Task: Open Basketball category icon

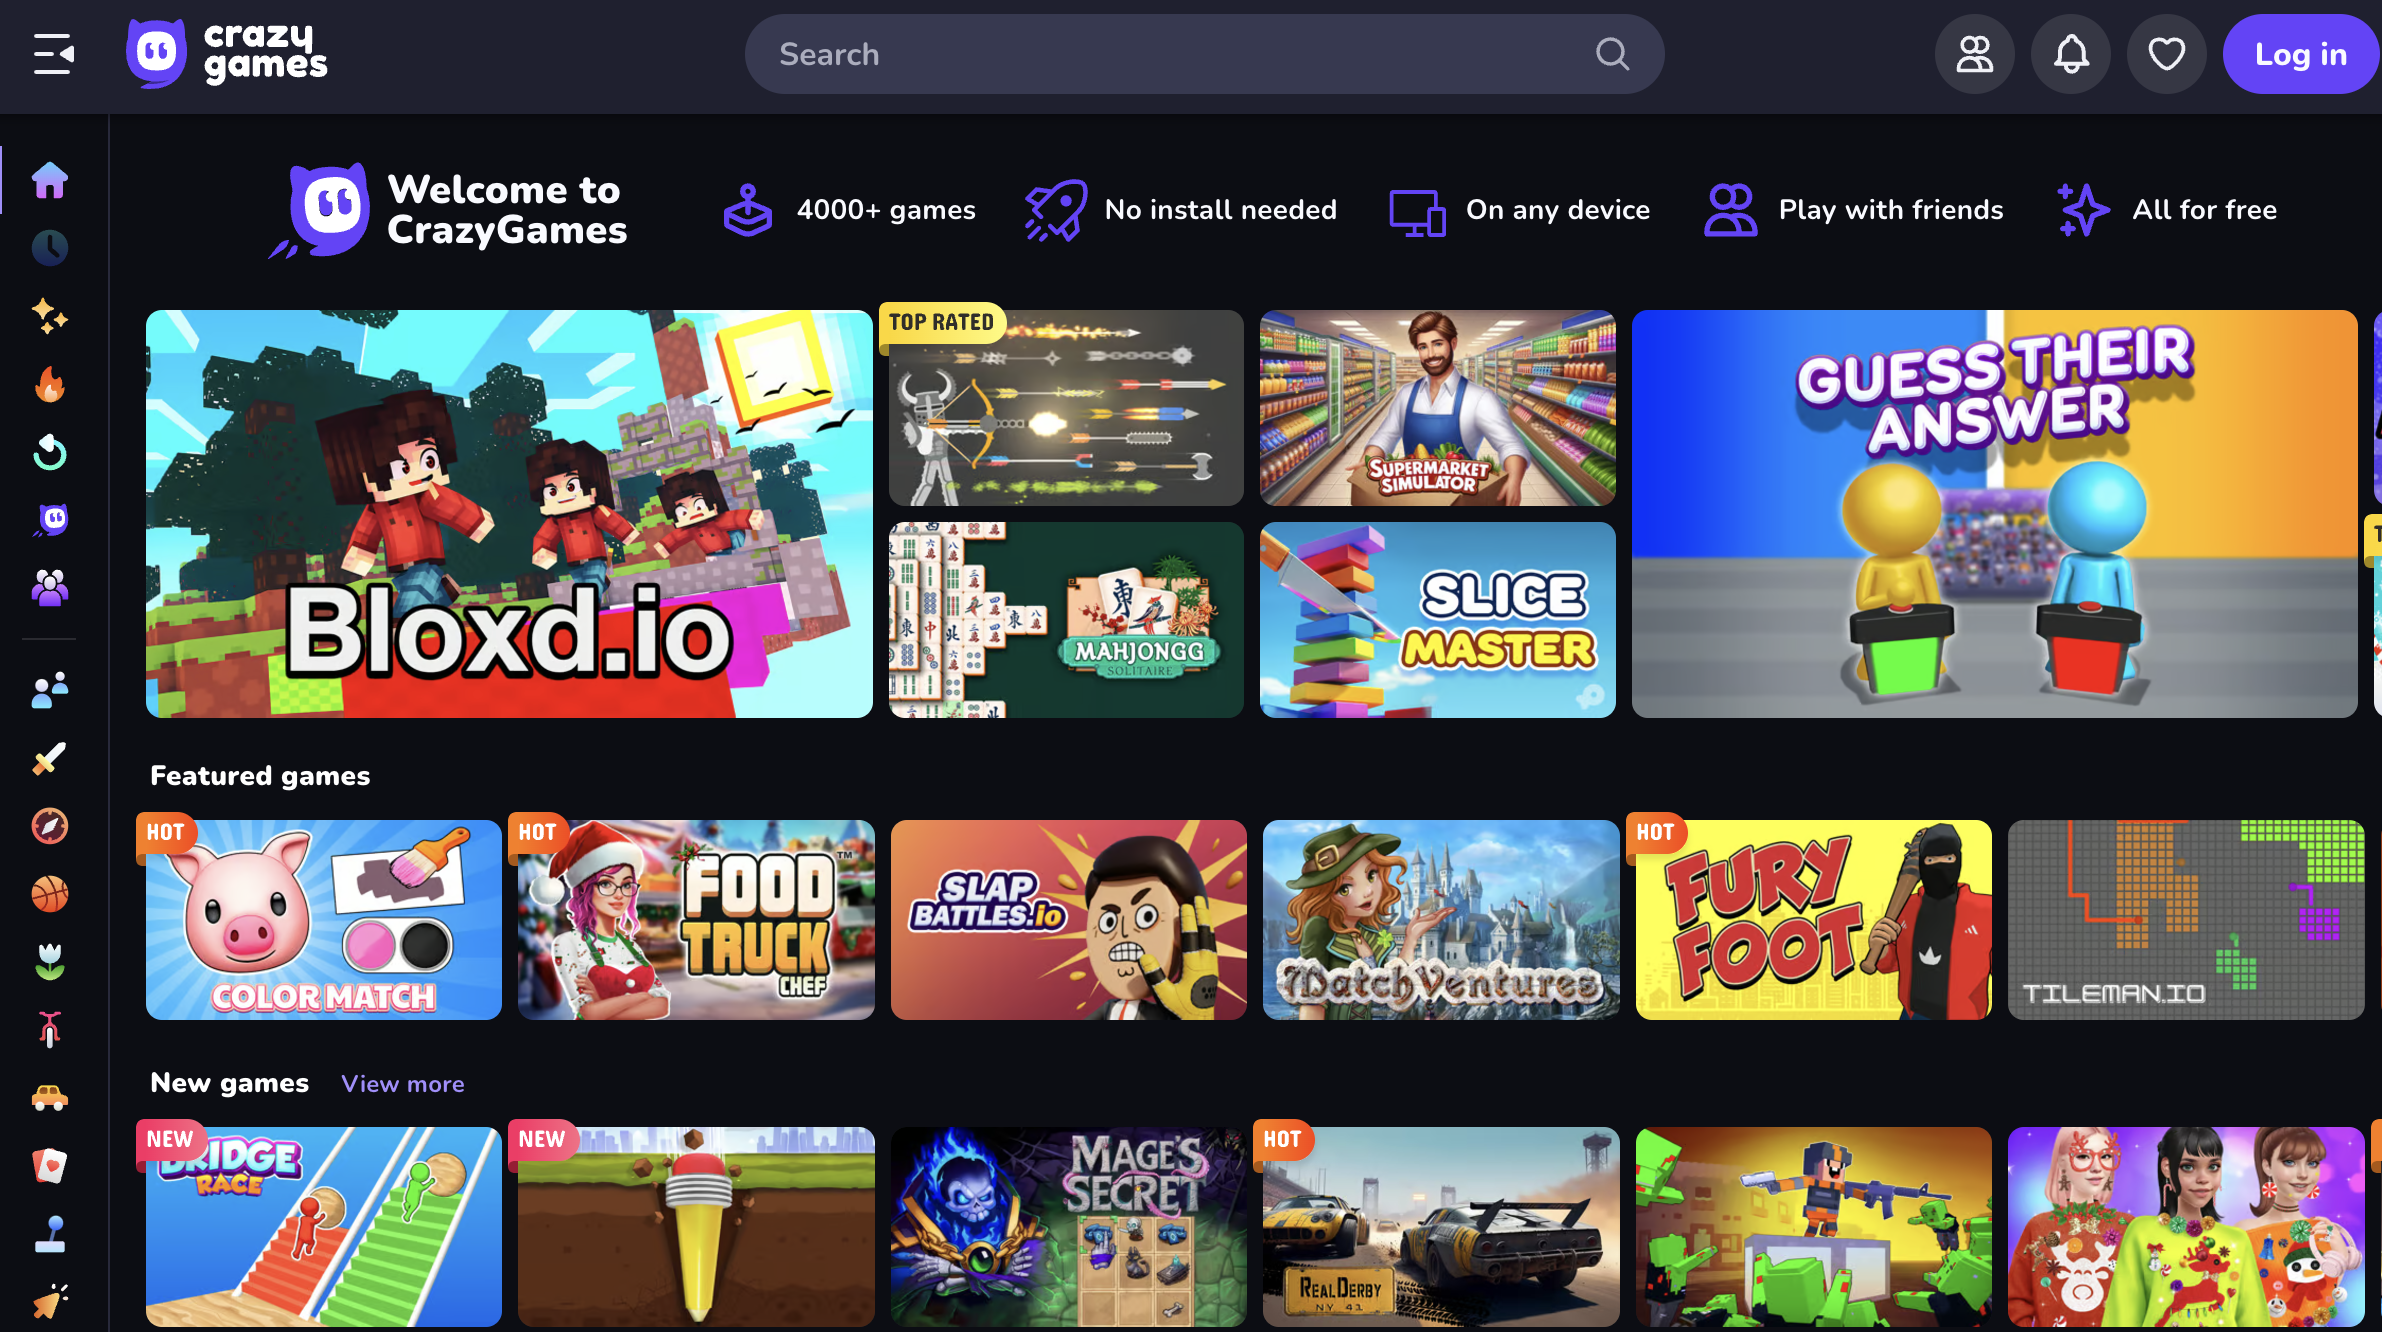Action: tap(50, 894)
